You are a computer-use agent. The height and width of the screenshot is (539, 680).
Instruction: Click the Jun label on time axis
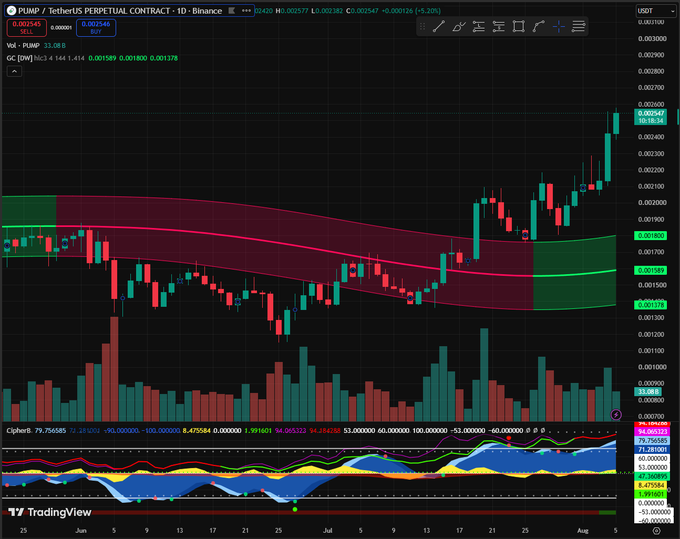(x=81, y=530)
